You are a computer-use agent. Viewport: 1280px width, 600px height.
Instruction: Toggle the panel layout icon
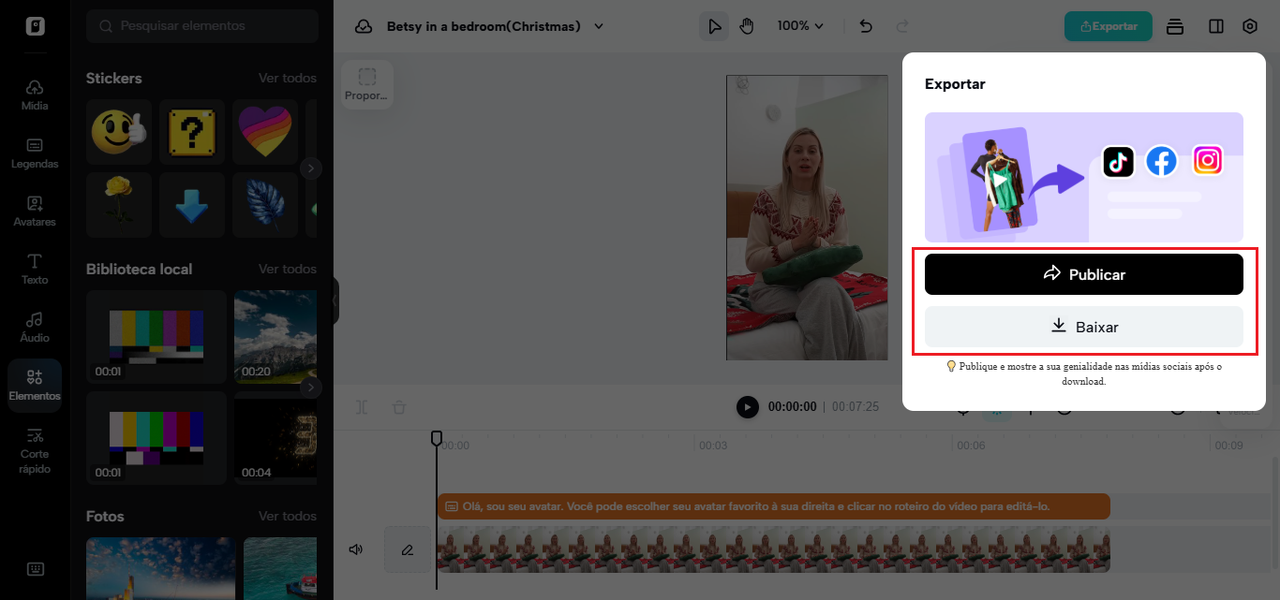coord(1216,26)
